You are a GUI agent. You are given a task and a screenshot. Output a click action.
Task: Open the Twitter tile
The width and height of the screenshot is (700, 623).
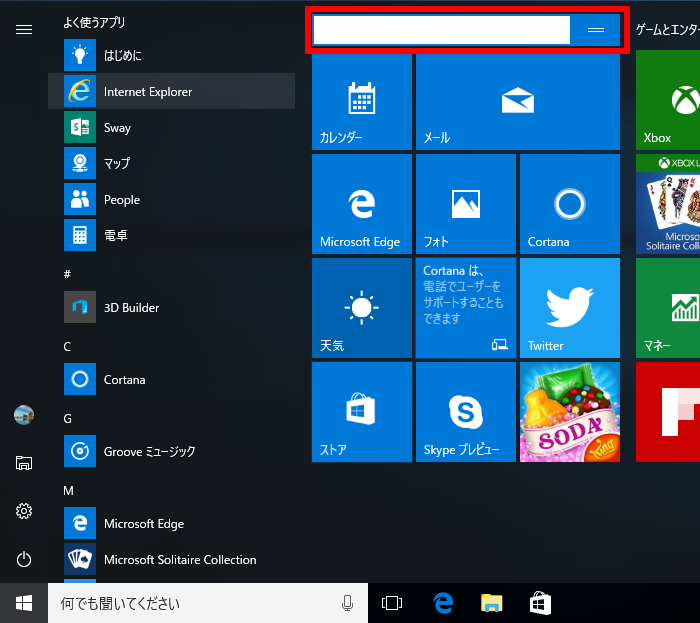570,308
